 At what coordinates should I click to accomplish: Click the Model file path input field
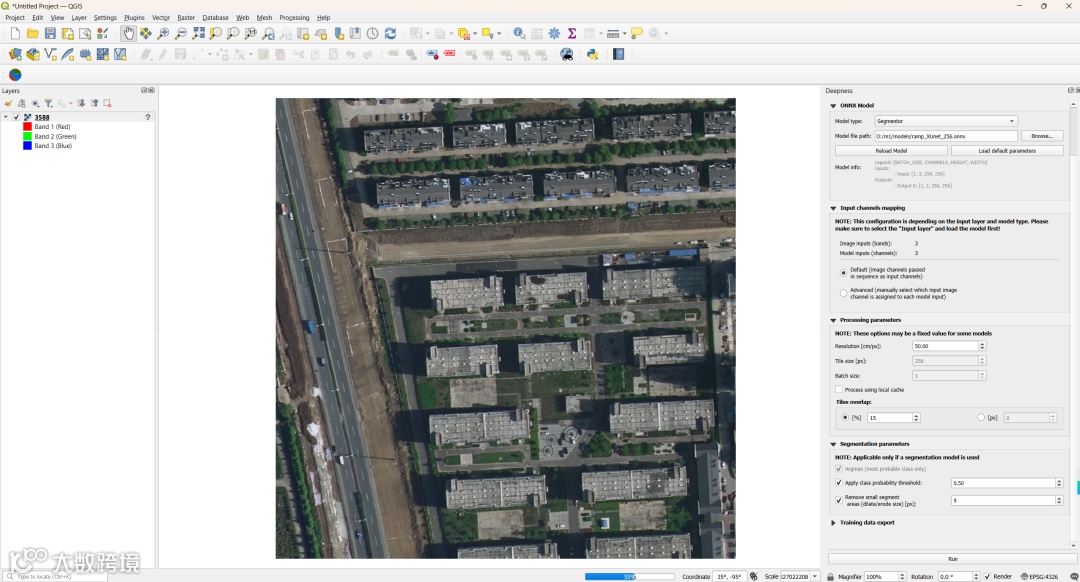click(946, 136)
